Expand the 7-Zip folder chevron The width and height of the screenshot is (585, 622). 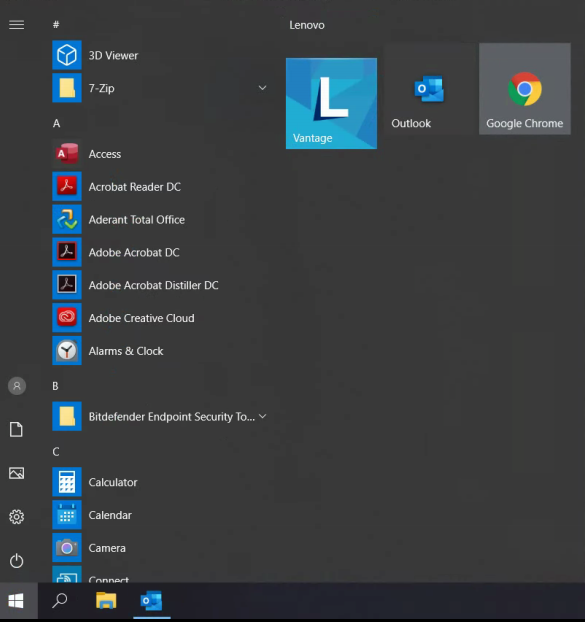(x=263, y=87)
